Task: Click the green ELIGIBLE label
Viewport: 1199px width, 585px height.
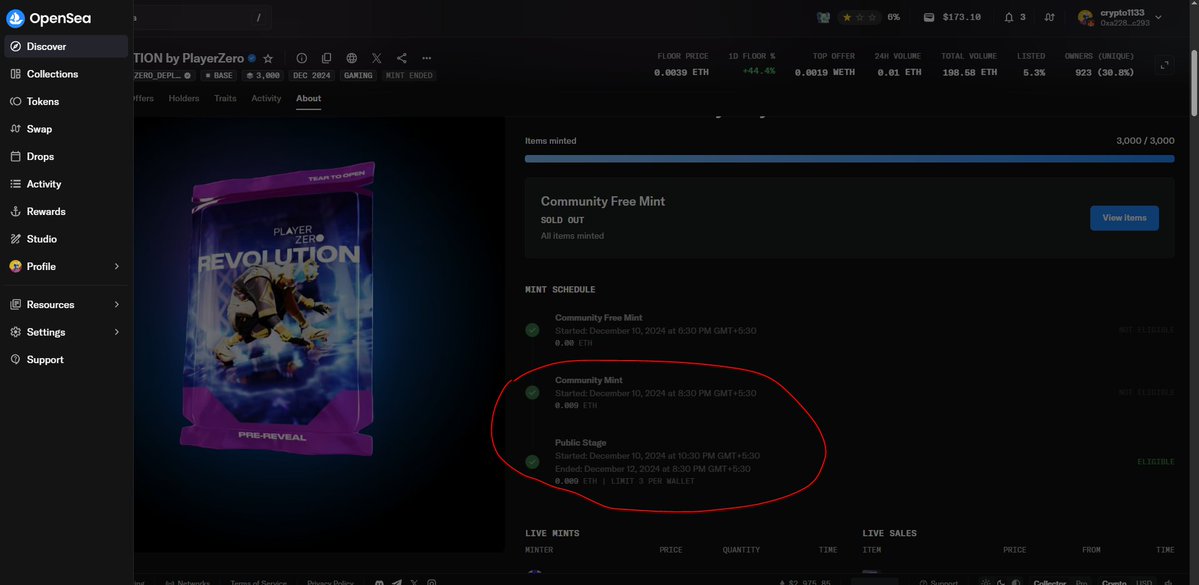Action: tap(1155, 462)
